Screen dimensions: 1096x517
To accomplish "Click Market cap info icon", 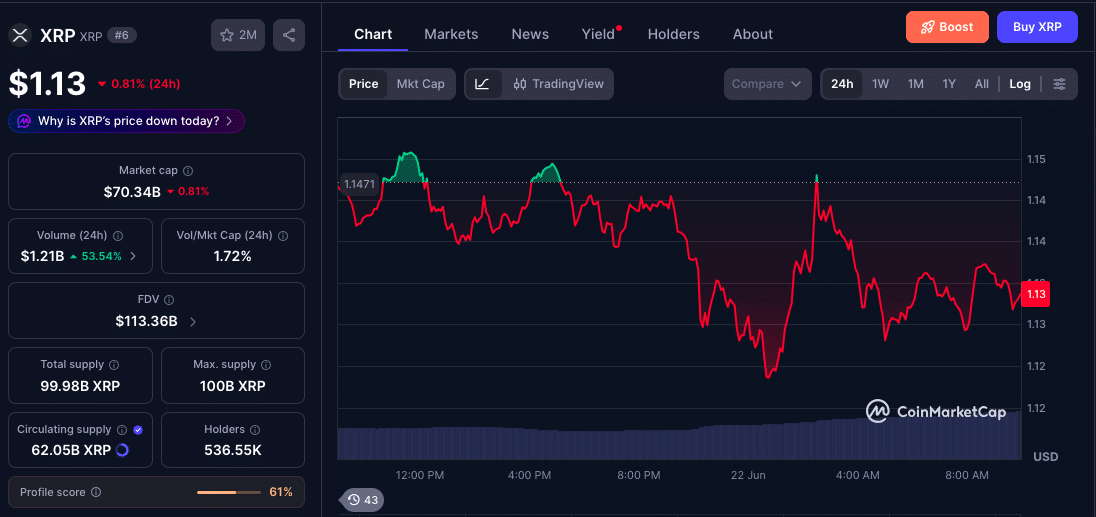I will click(x=188, y=170).
